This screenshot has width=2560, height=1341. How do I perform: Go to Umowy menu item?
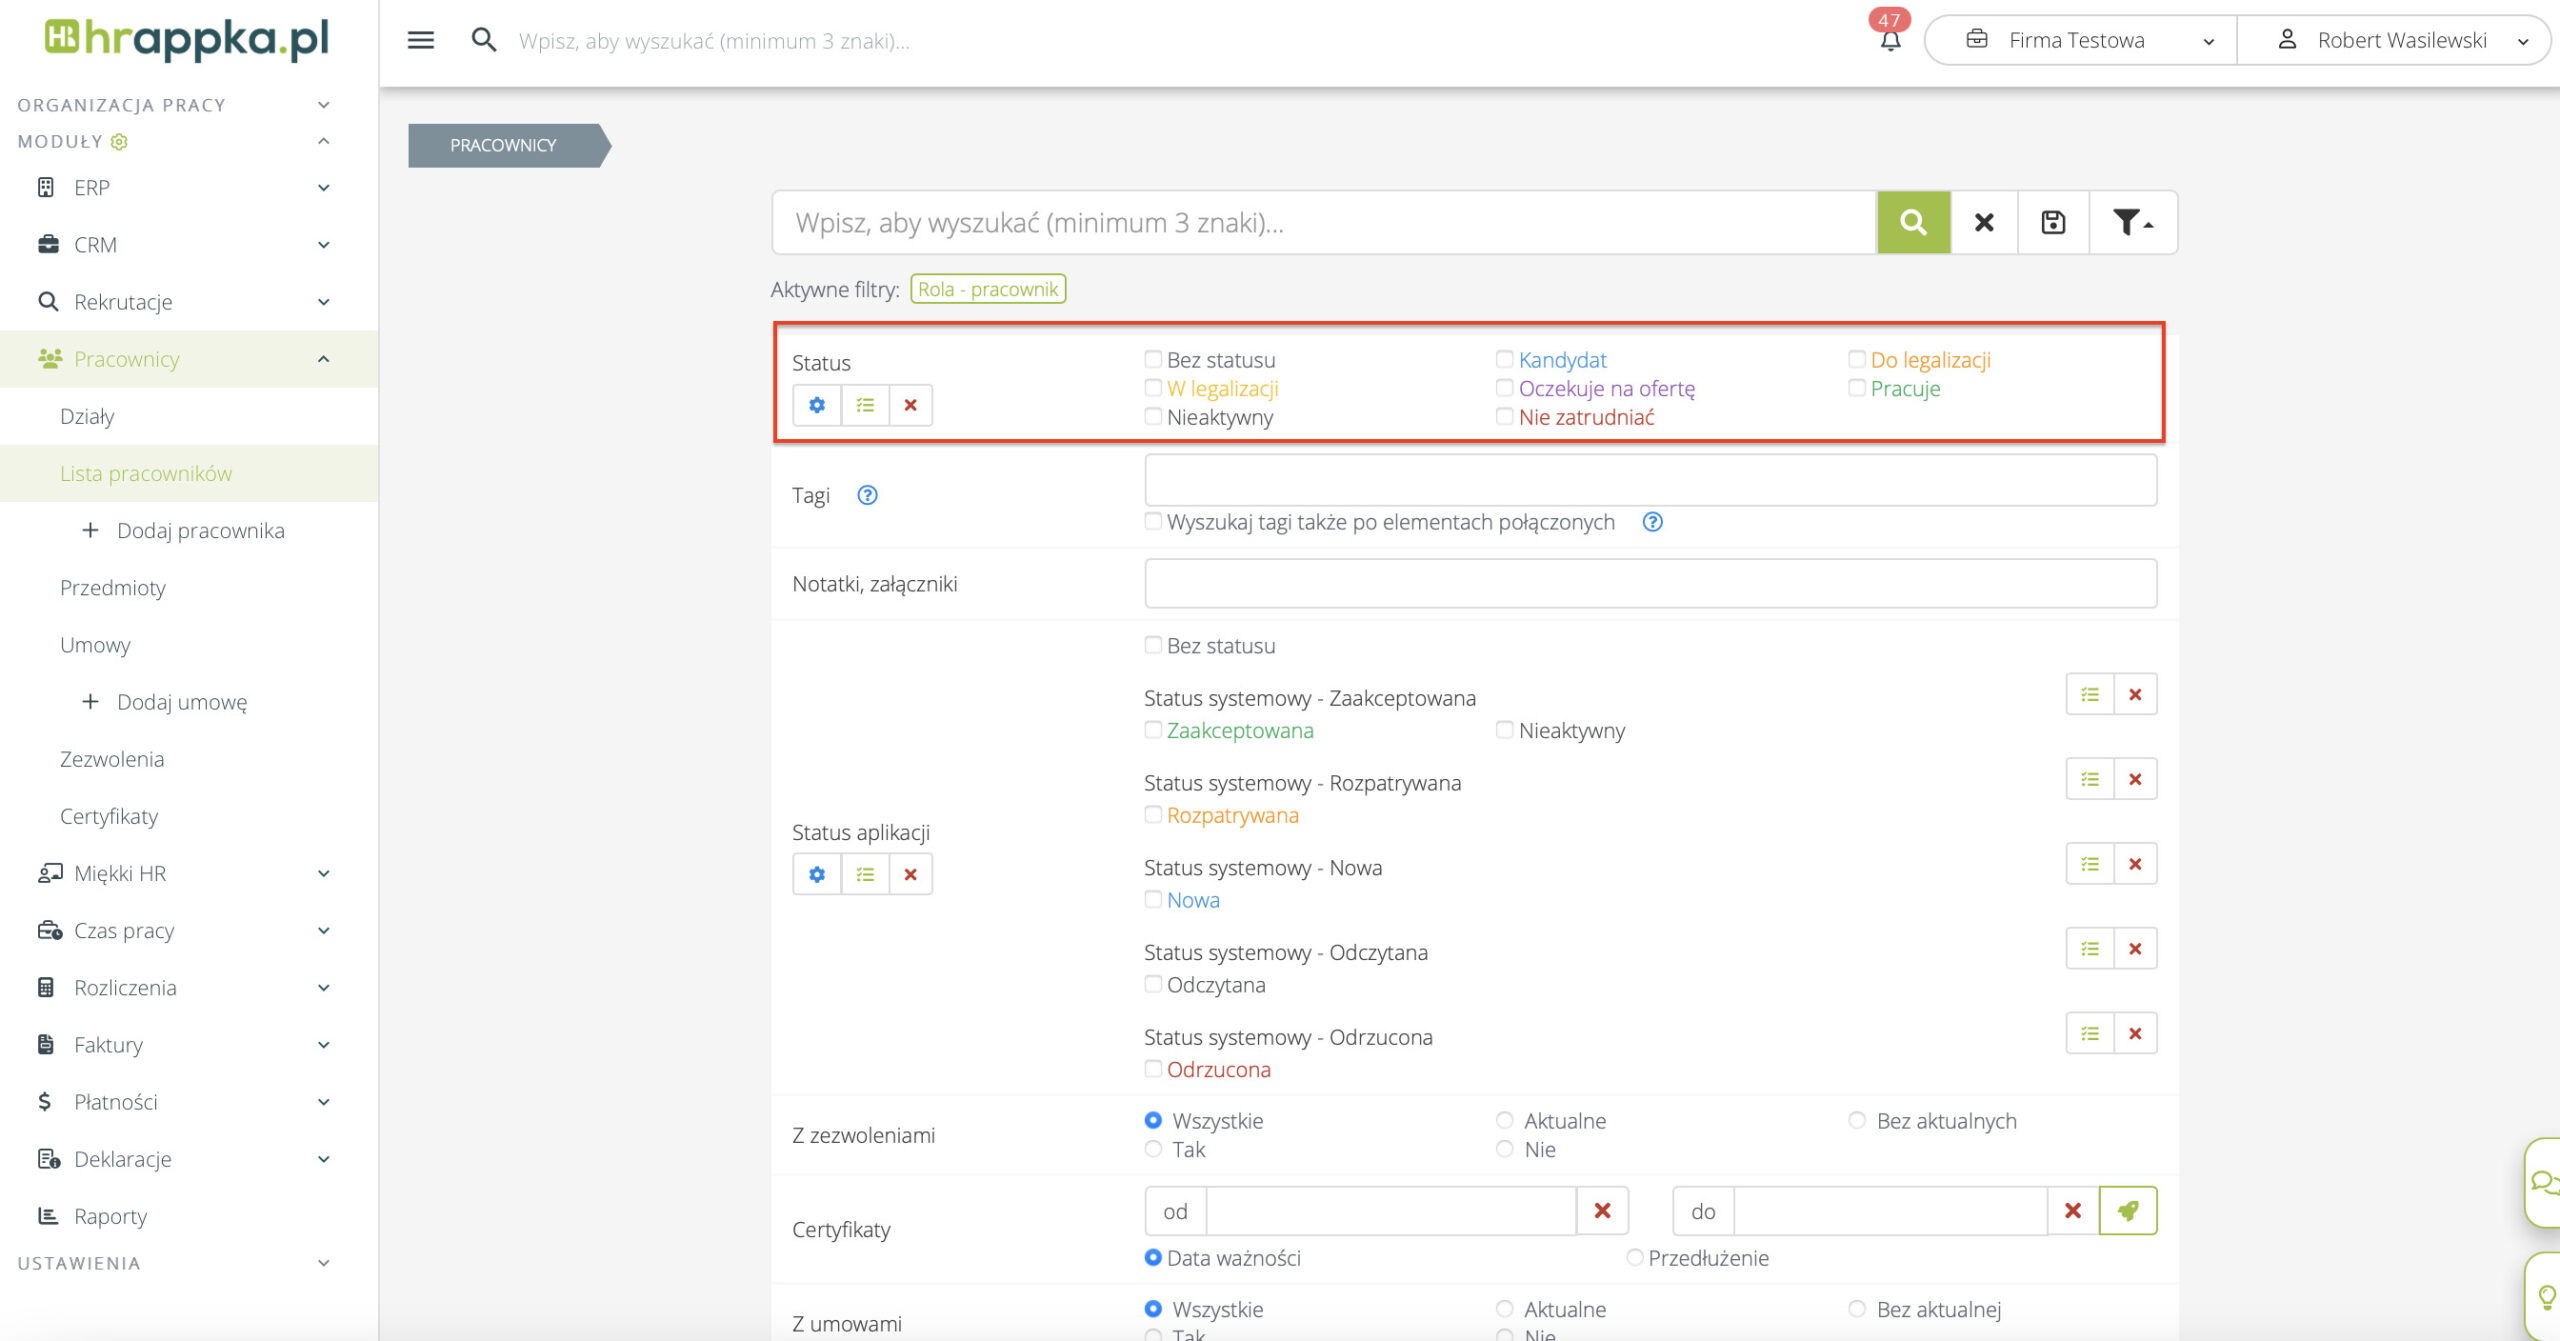95,645
